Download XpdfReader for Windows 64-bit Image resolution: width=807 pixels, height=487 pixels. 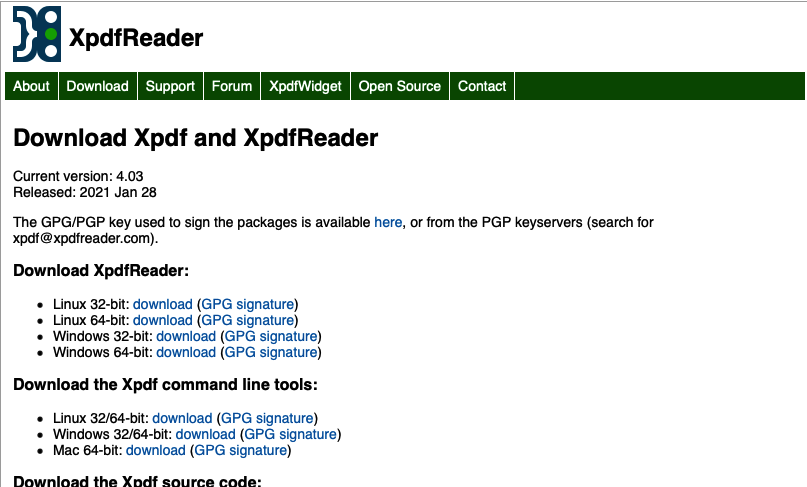point(186,352)
